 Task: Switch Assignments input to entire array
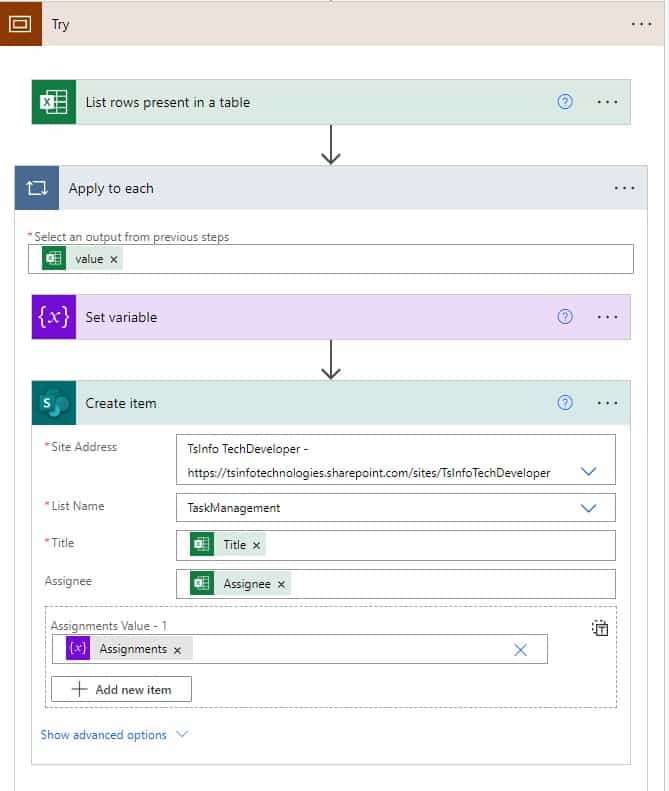point(600,628)
